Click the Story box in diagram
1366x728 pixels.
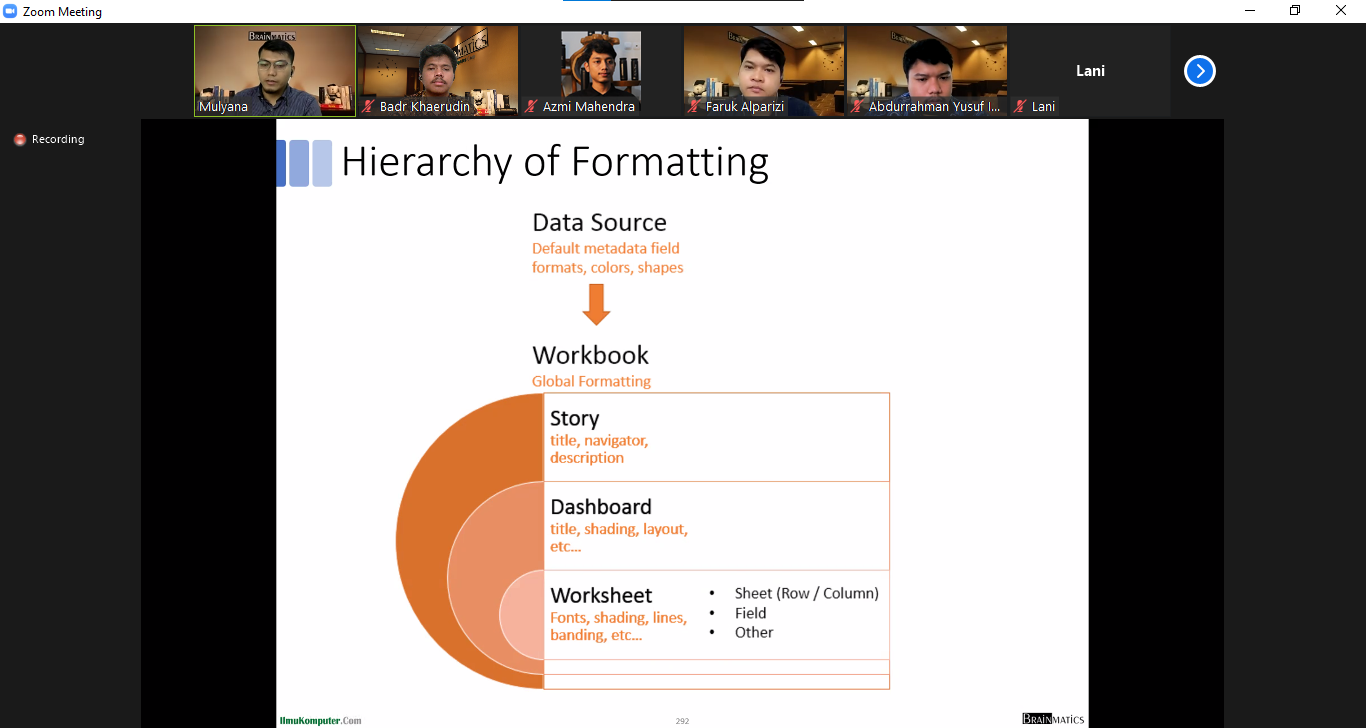(716, 437)
